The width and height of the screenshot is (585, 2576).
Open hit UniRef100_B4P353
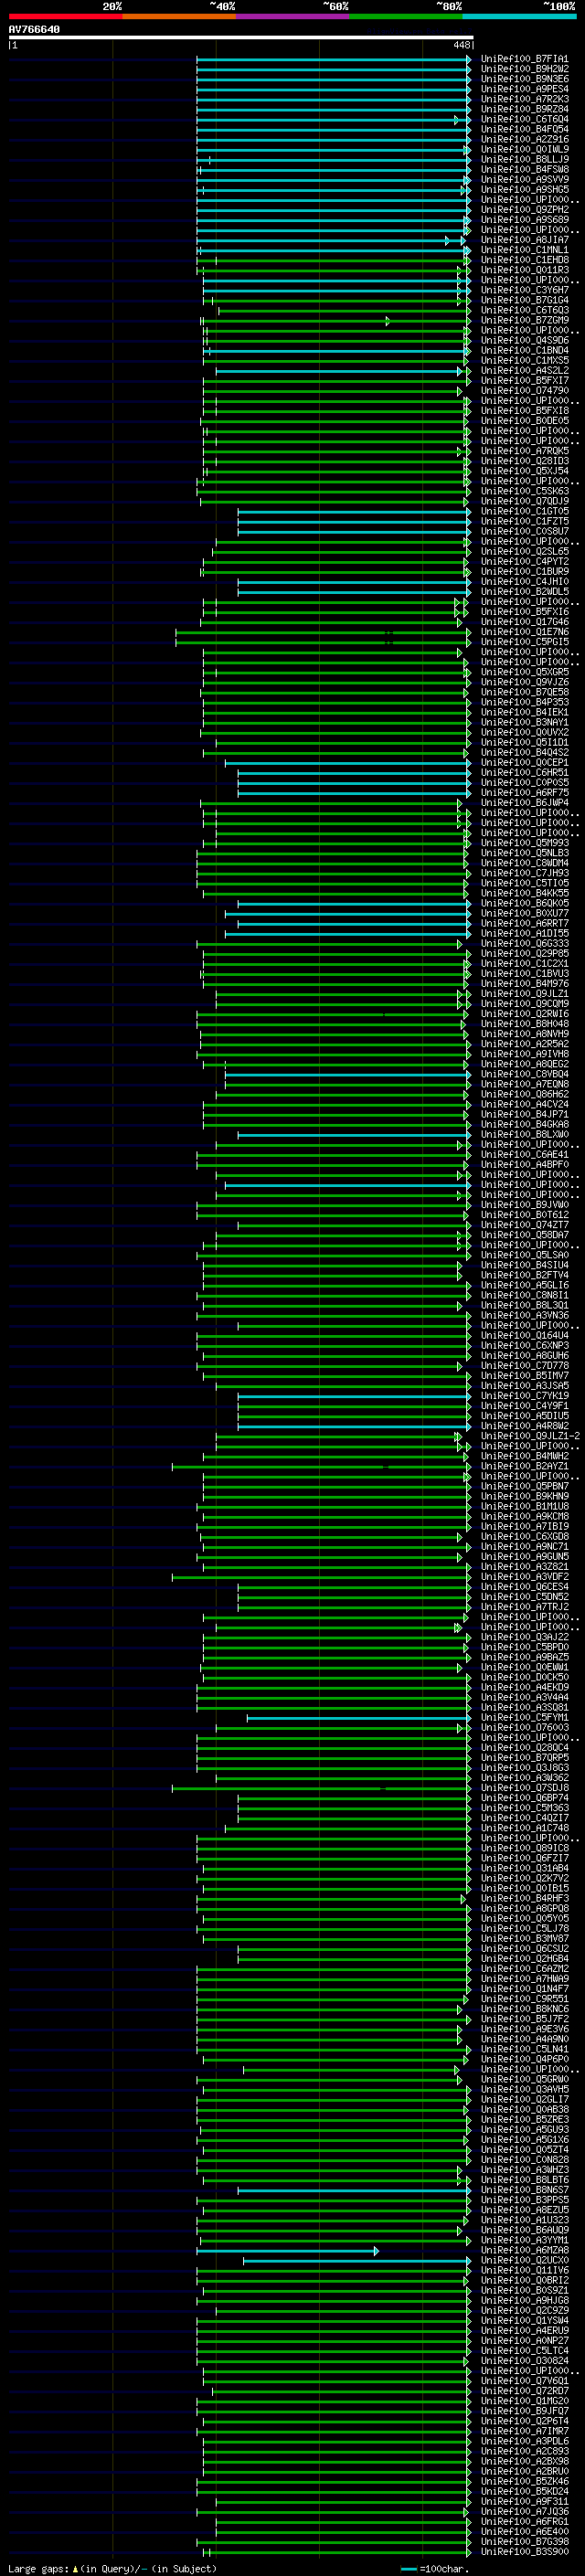(524, 703)
